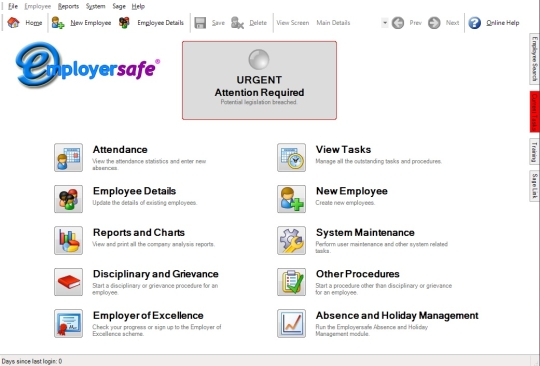Click the Delete employee icon
The height and width of the screenshot is (366, 540).
(237, 23)
